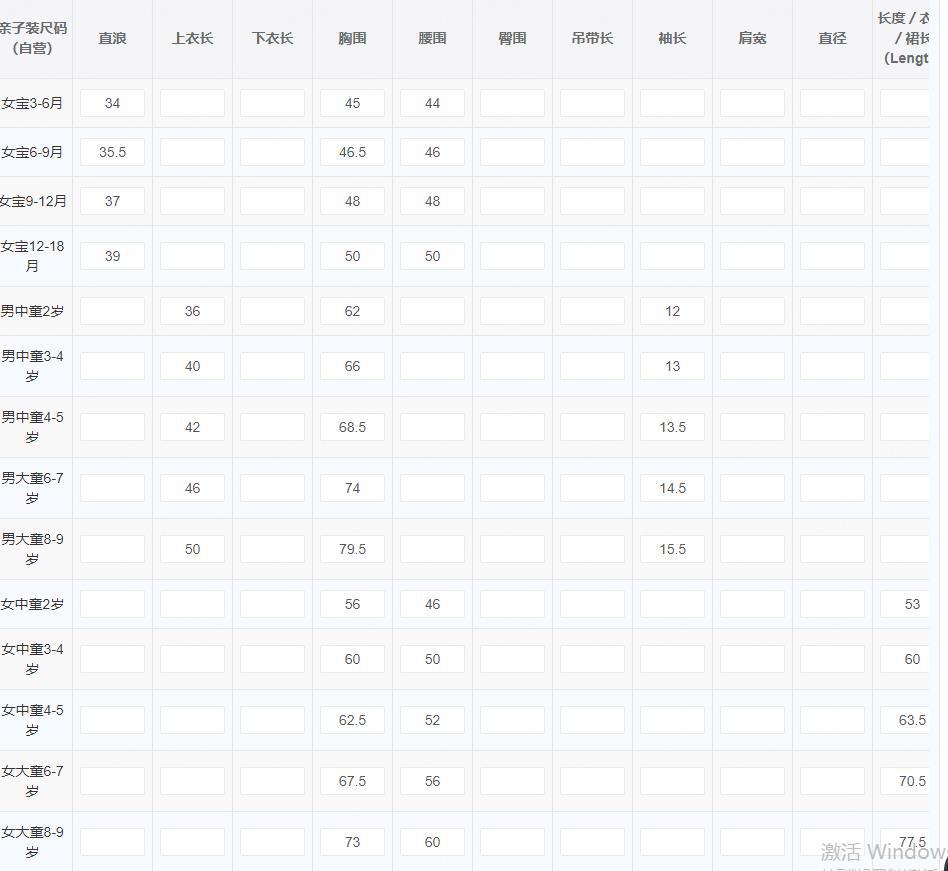Image resolution: width=948 pixels, height=871 pixels.
Task: Click the 胸围 field showing 67.5
Action: click(352, 782)
